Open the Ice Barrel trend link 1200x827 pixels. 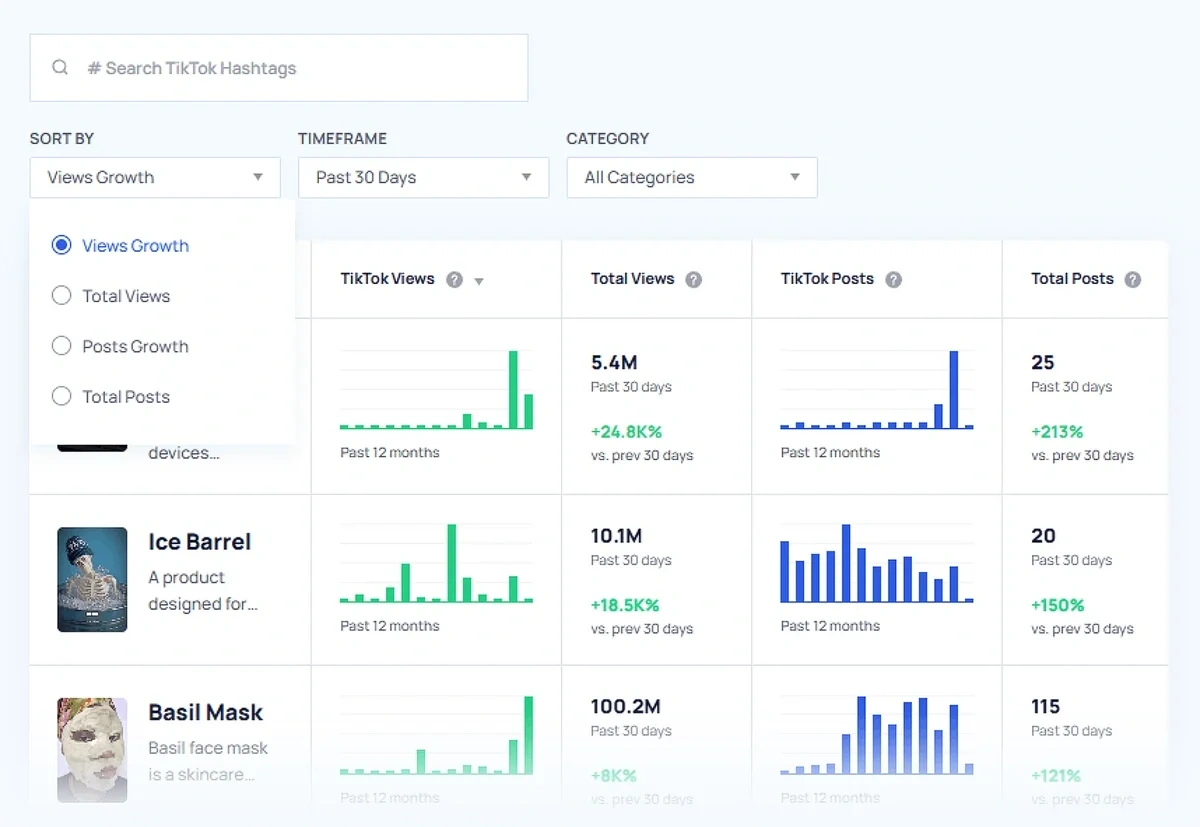click(199, 542)
